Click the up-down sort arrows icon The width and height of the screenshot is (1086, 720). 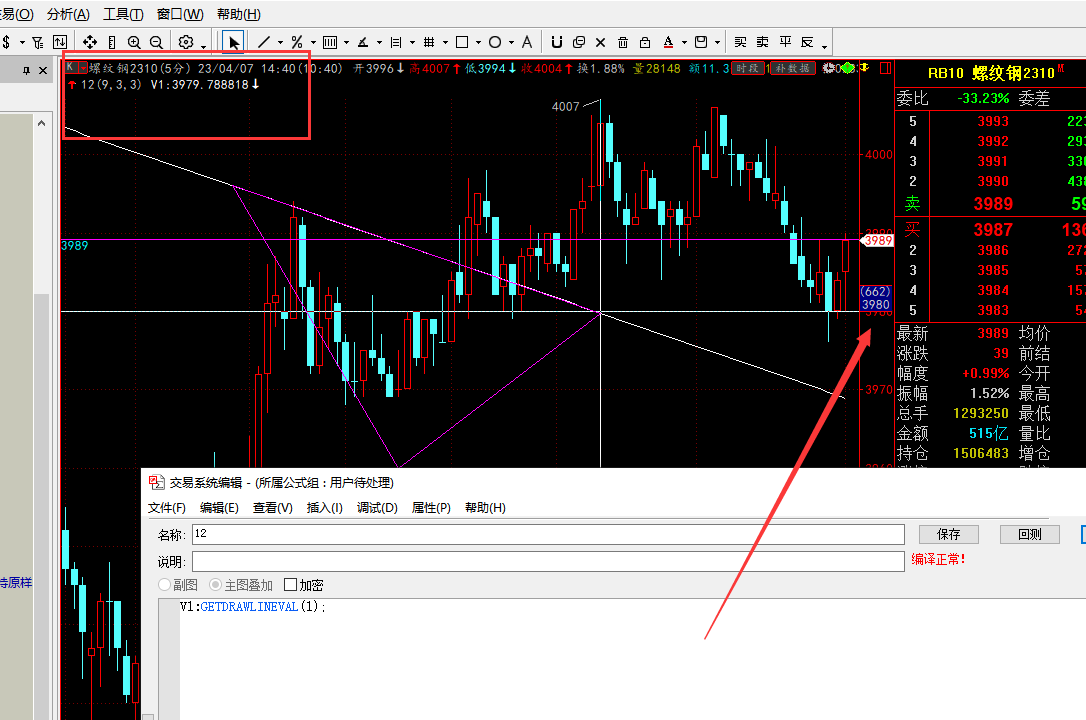(60, 42)
